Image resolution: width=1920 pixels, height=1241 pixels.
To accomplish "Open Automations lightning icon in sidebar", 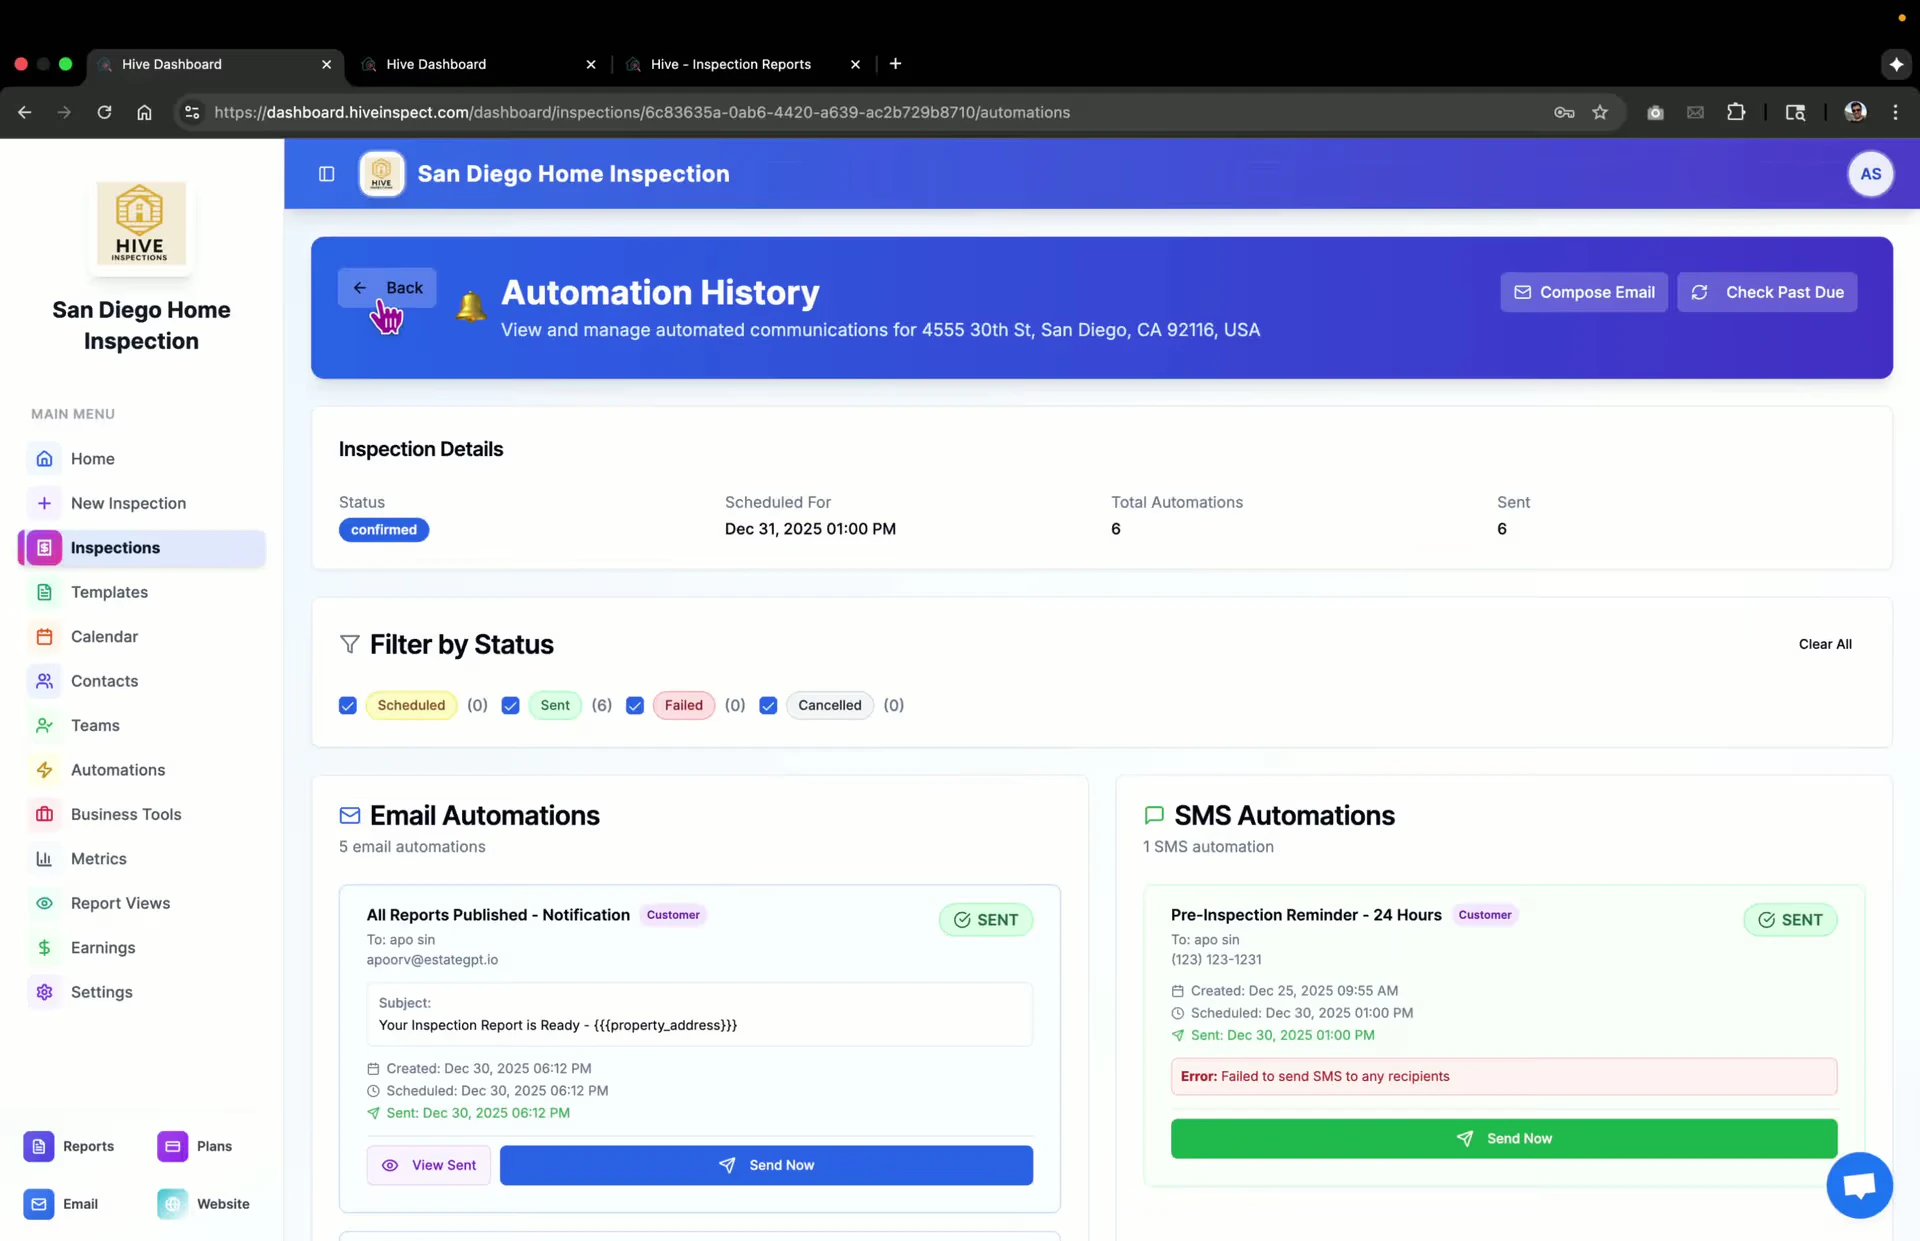I will tap(44, 770).
